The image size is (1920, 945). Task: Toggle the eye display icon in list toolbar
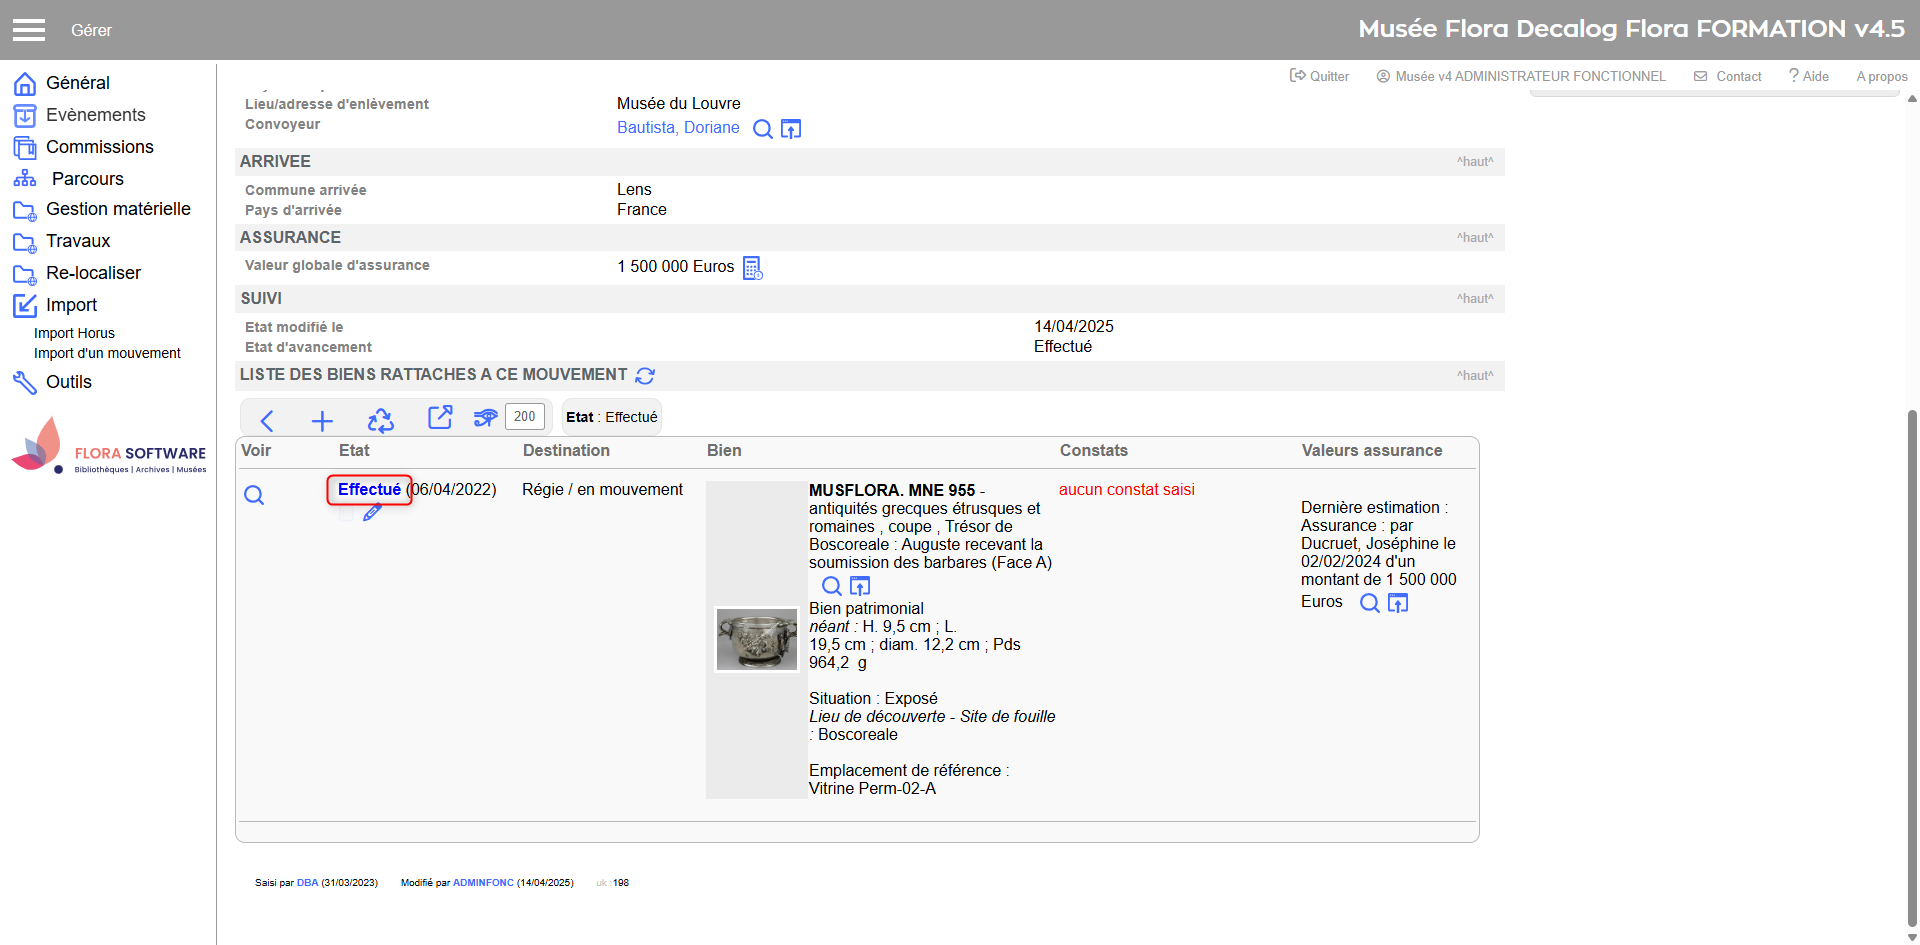(485, 418)
